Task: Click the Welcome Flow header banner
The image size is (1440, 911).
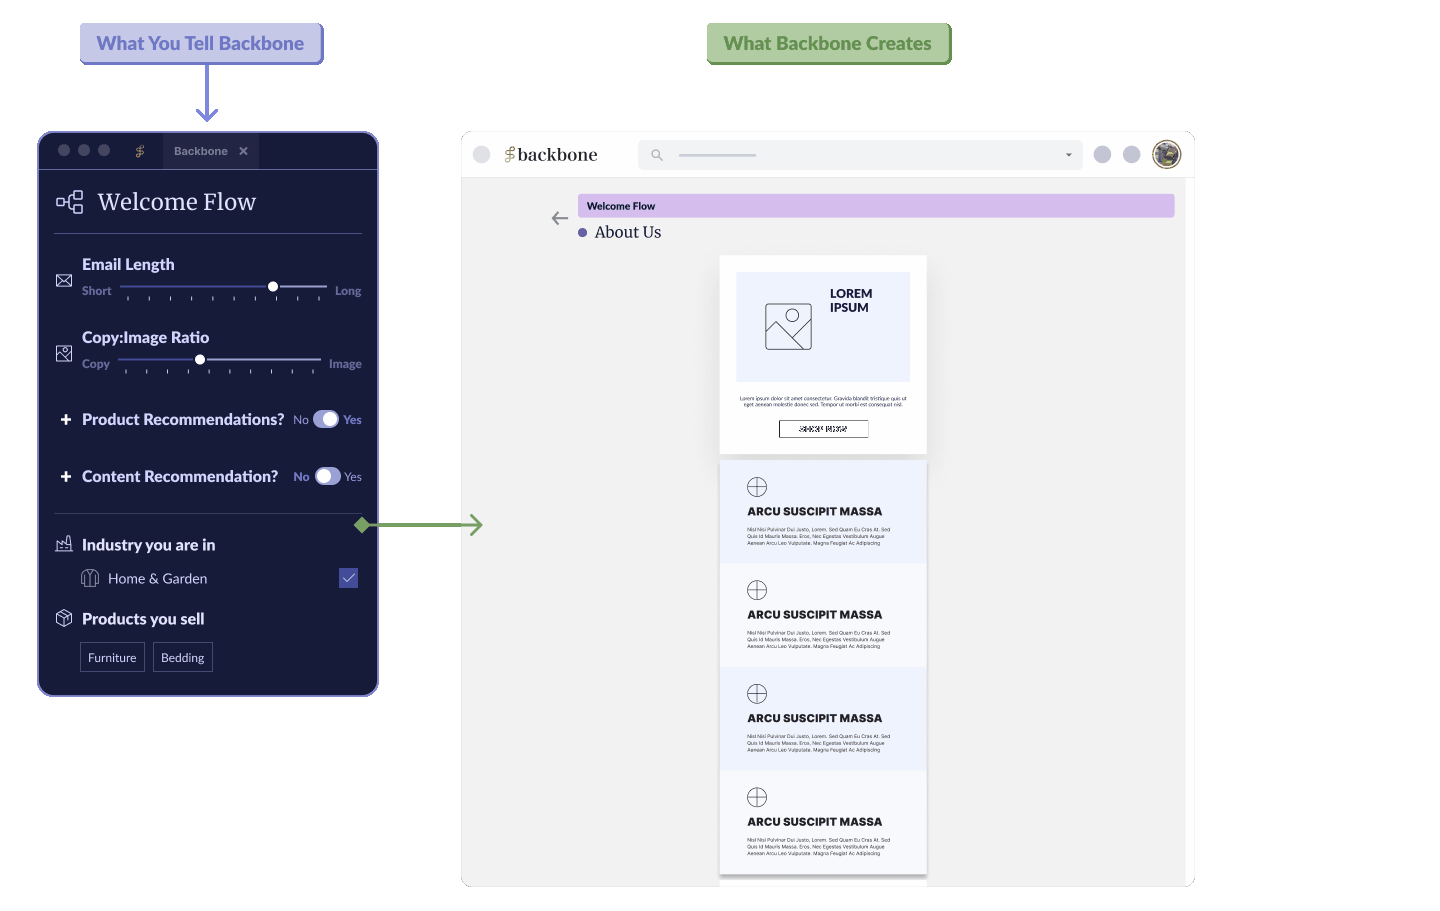Action: [x=876, y=205]
